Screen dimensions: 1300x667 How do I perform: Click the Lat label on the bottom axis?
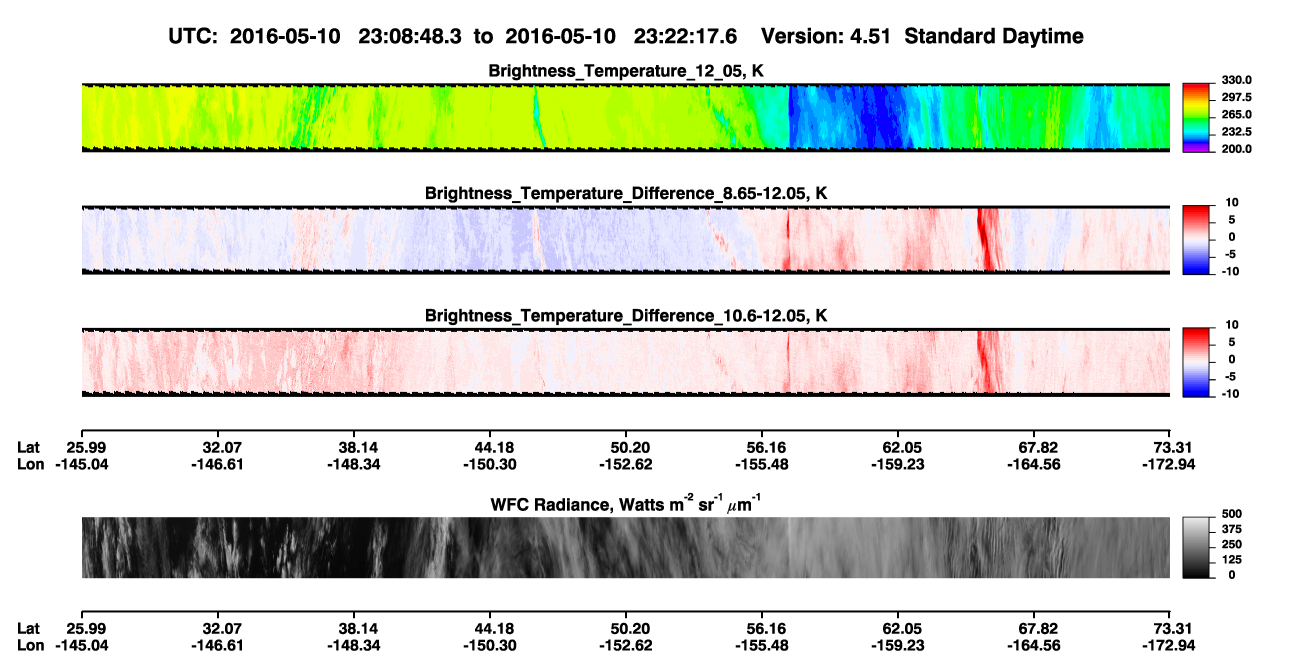tap(29, 628)
